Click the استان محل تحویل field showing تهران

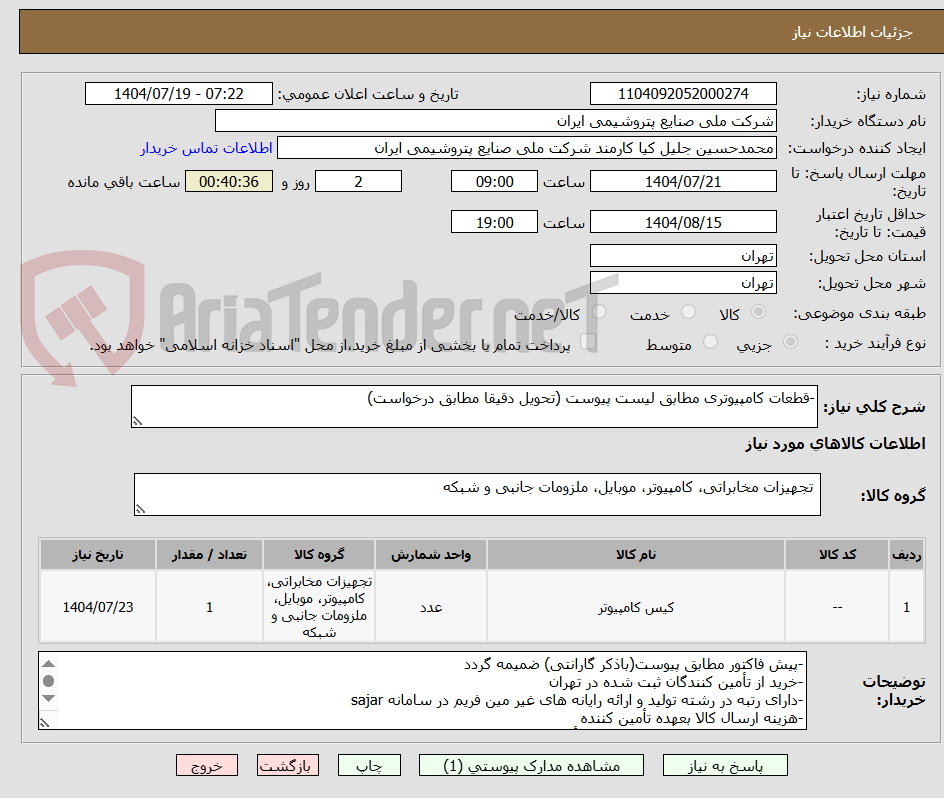click(683, 255)
